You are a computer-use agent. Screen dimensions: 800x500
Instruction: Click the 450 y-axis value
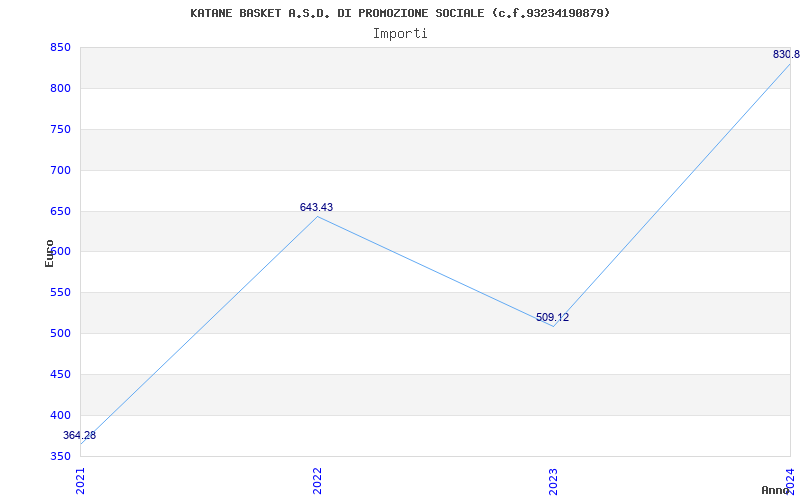tap(60, 374)
